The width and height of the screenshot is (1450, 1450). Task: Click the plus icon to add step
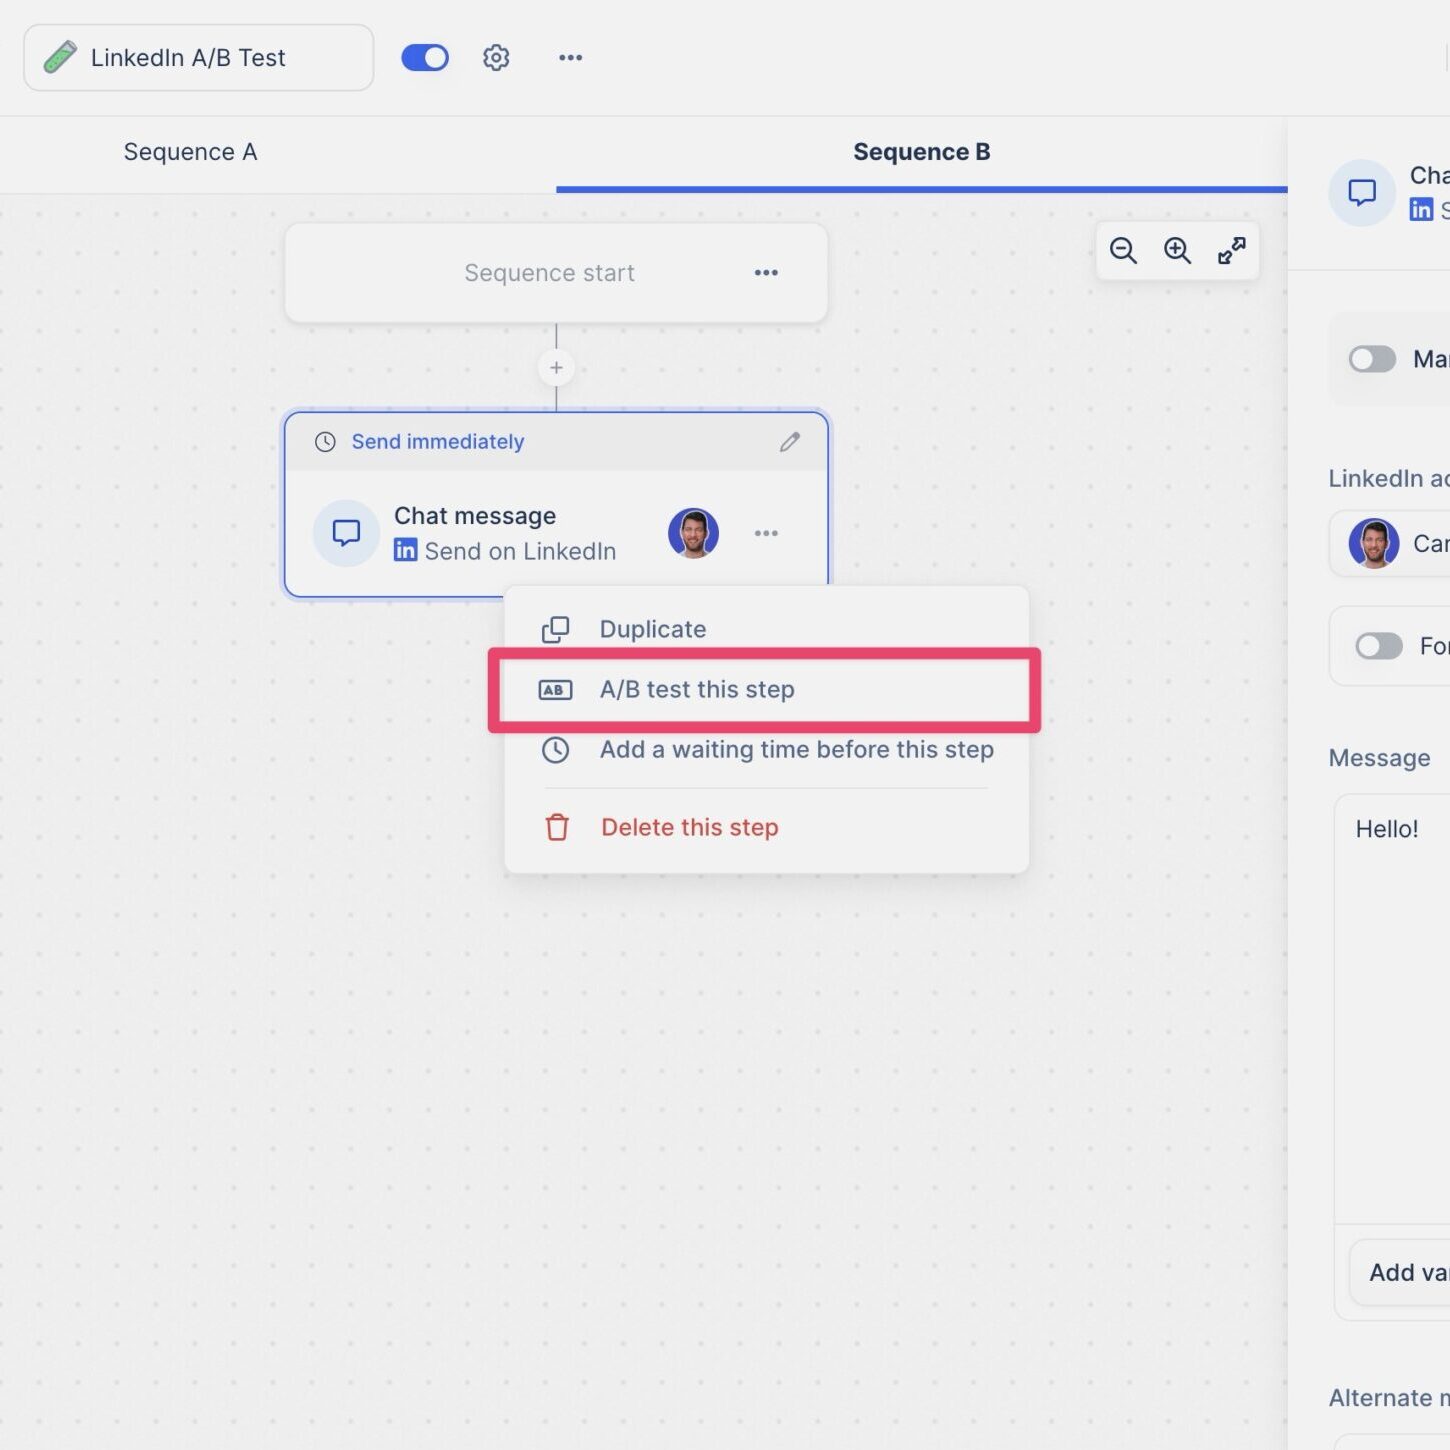point(556,368)
